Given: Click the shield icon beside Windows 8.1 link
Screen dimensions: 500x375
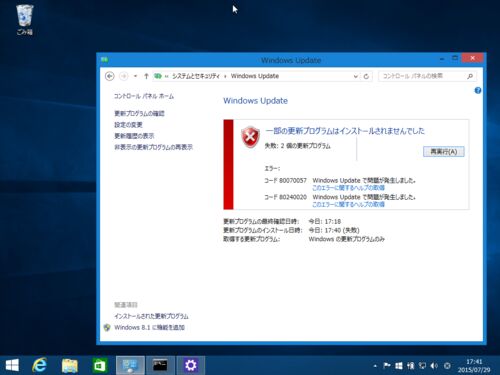Looking at the screenshot, I should (x=107, y=328).
